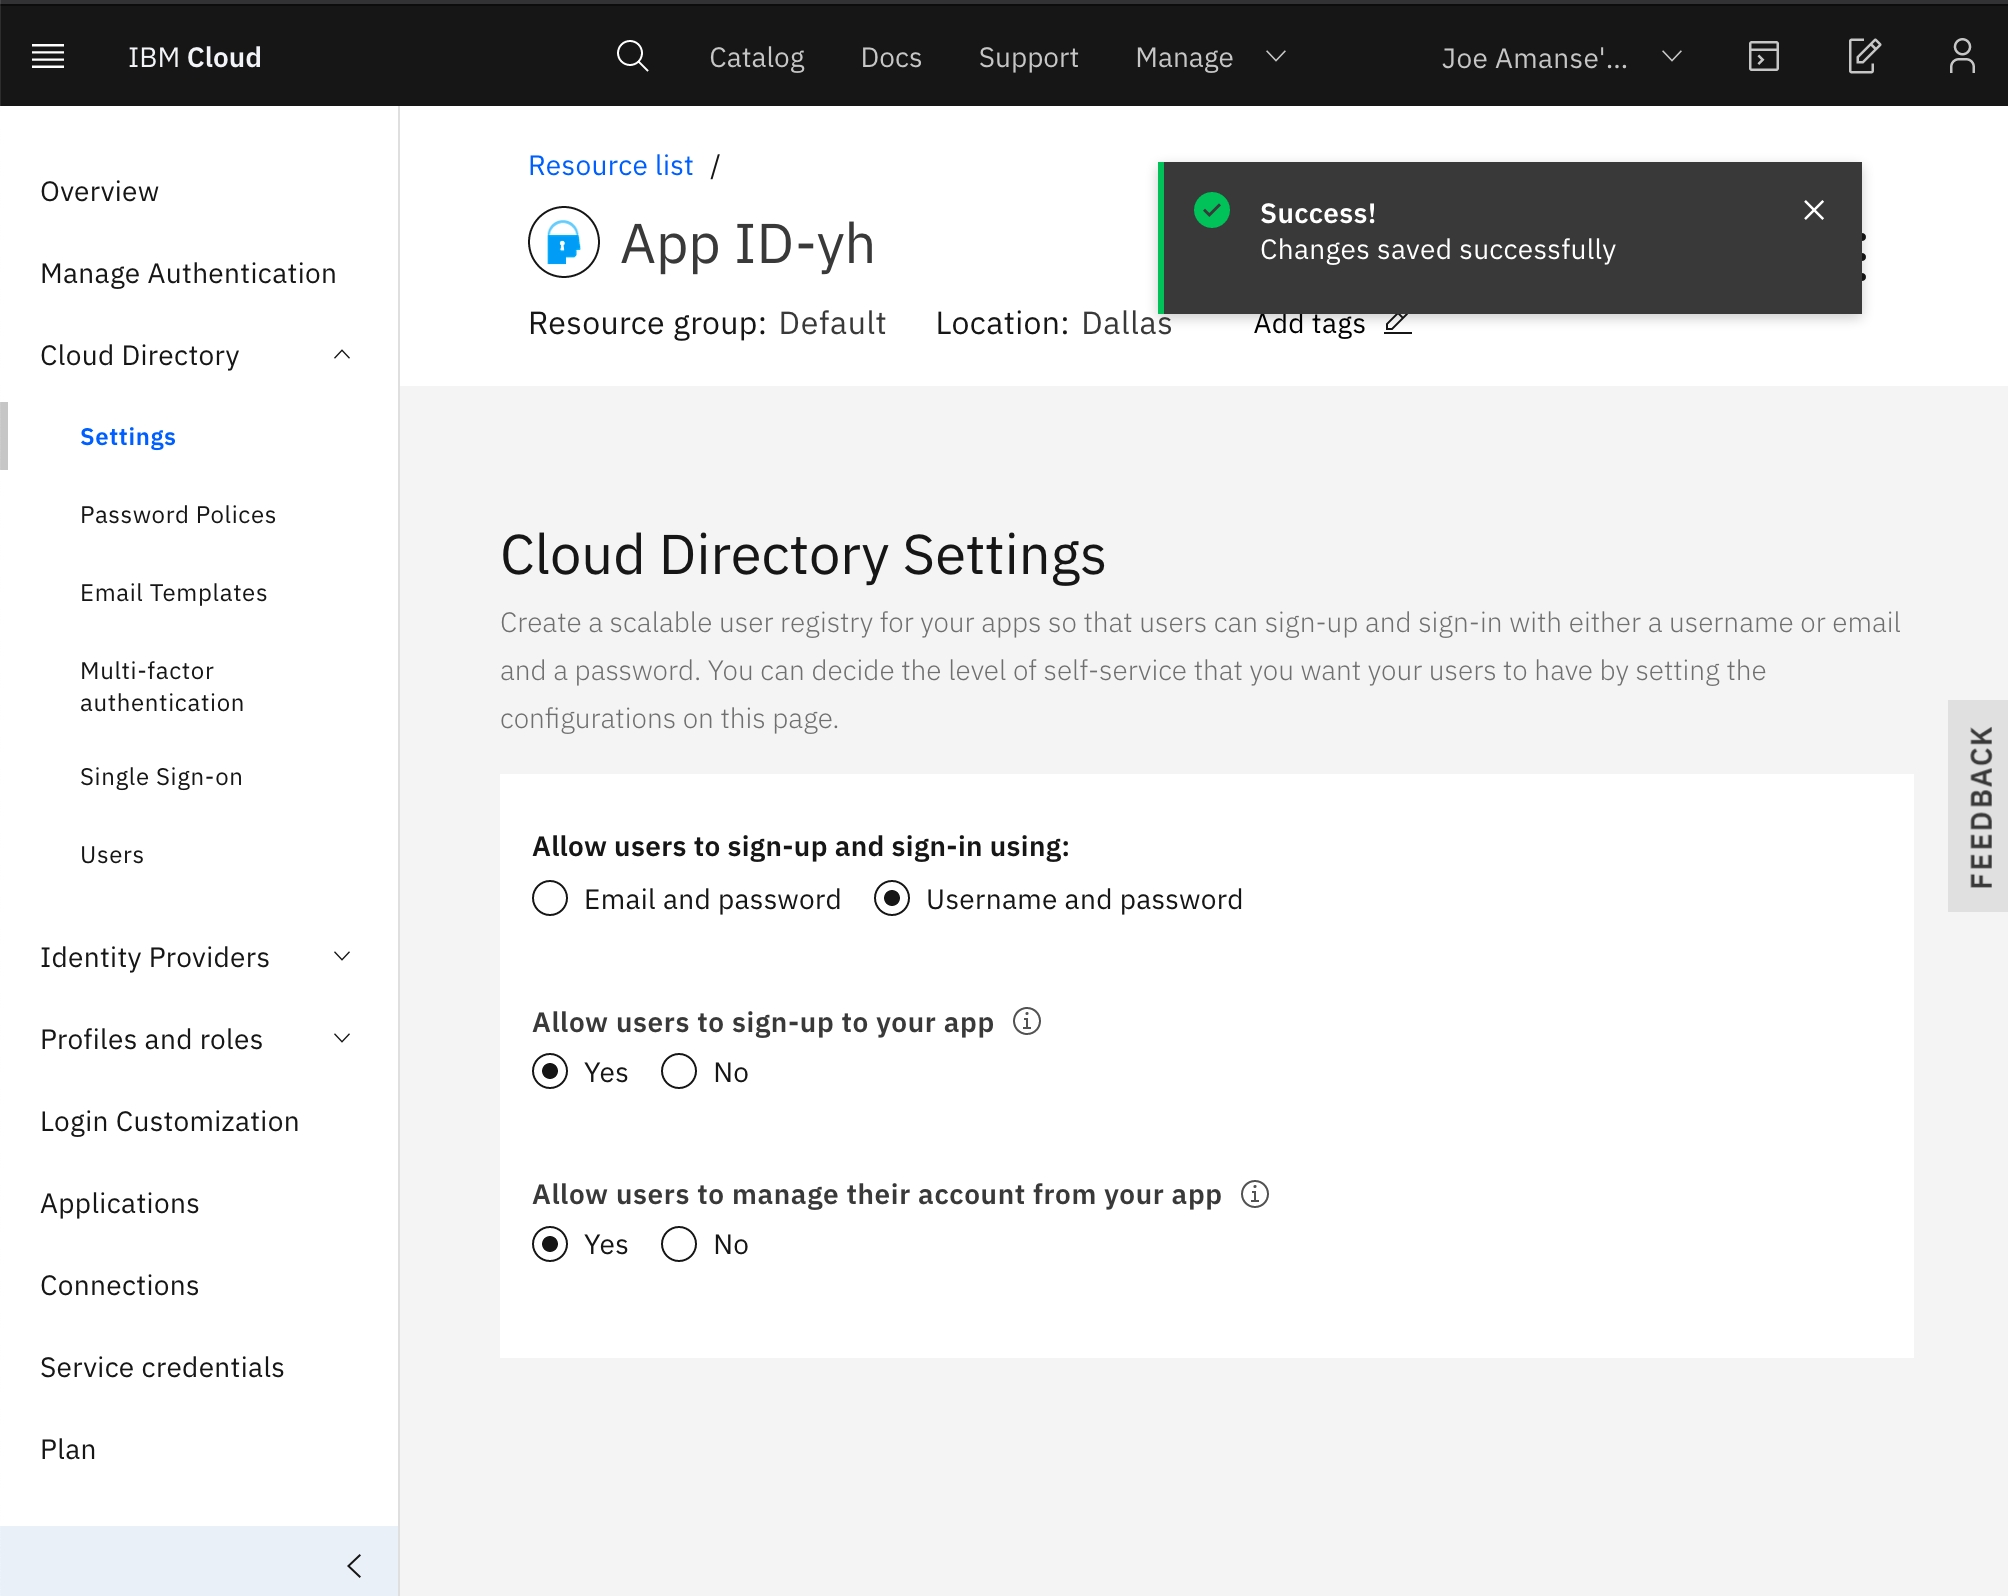Screen dimensions: 2008x1596
Task: Open the Docs link in header
Action: click(x=891, y=57)
